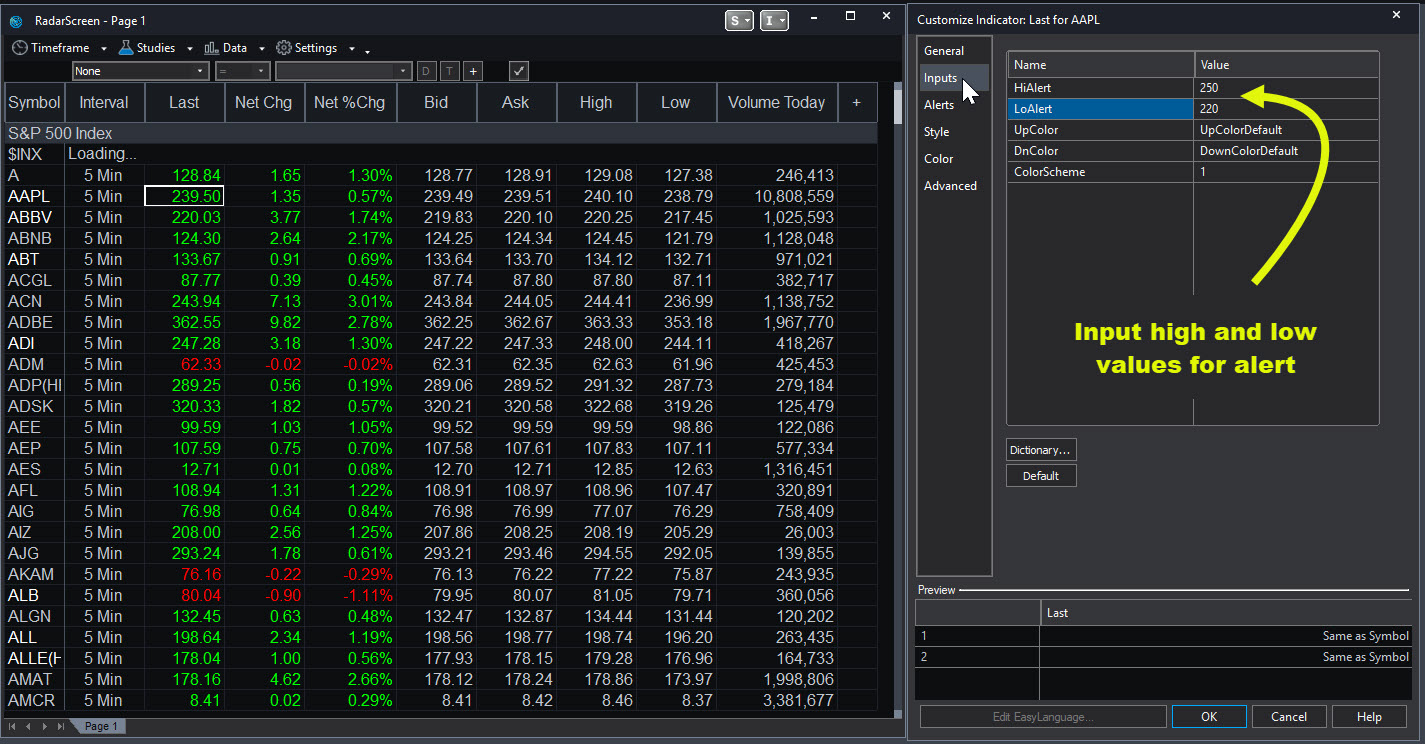1425x744 pixels.
Task: Jump to the last page arrow
Action: click(61, 726)
